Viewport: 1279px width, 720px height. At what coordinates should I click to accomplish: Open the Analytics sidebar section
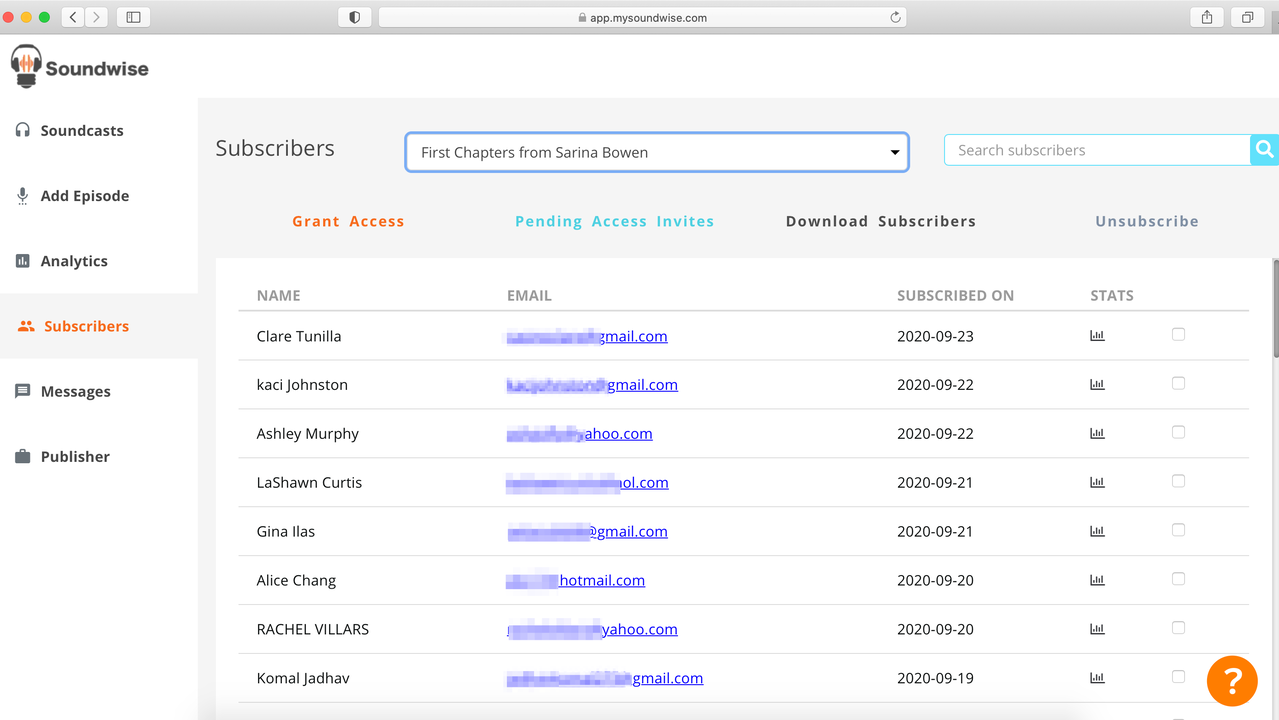tap(73, 261)
